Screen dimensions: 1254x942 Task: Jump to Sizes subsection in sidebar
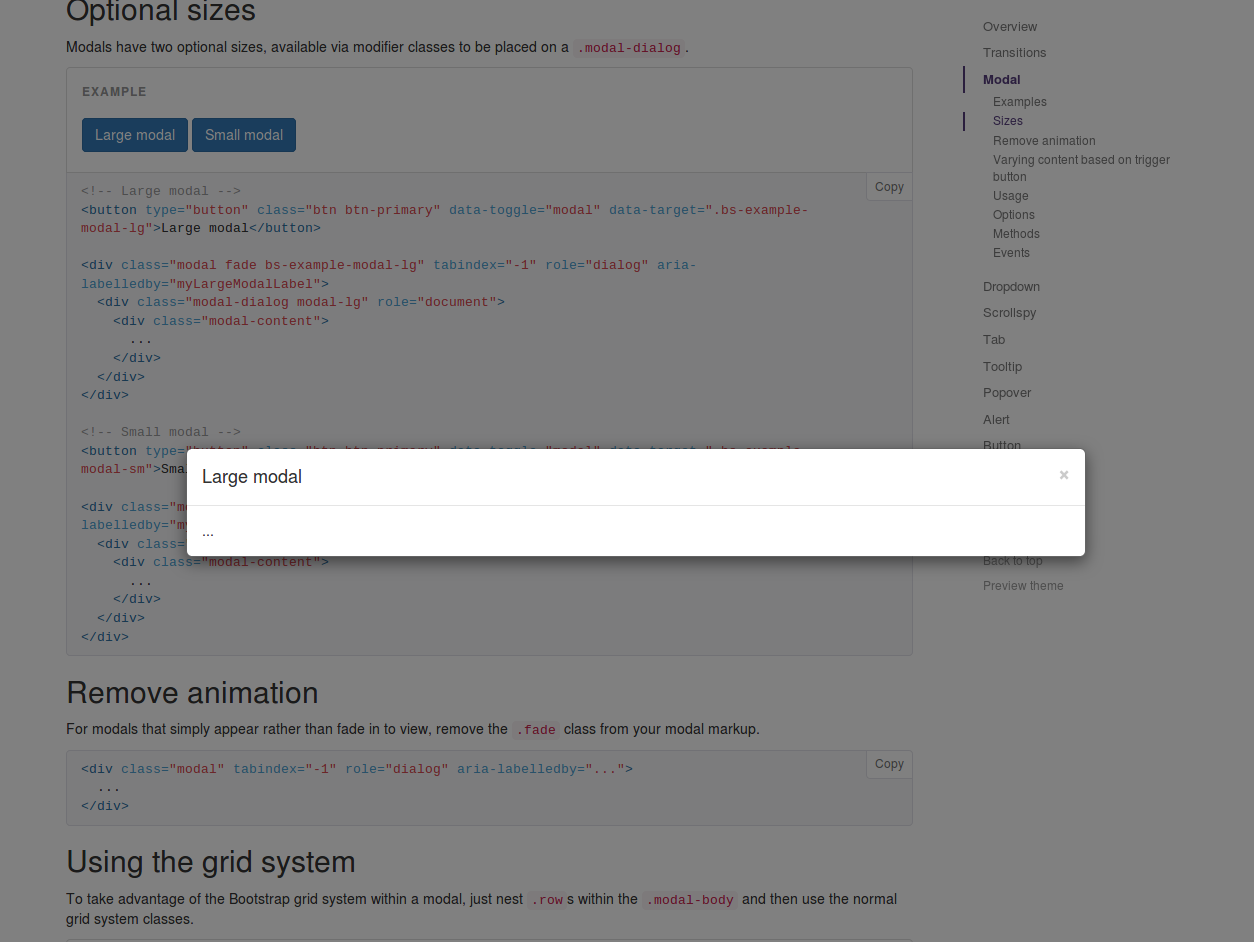(x=1008, y=121)
